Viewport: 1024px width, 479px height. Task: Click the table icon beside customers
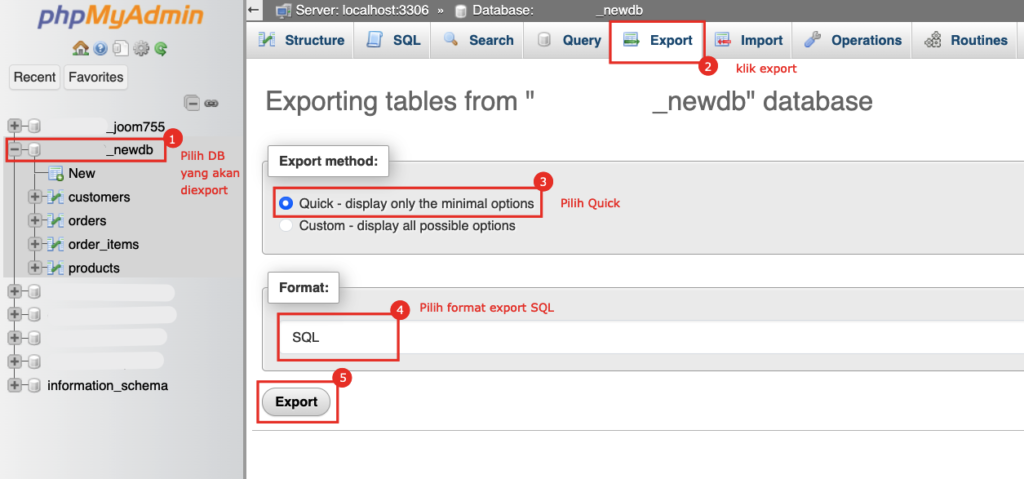[56, 197]
